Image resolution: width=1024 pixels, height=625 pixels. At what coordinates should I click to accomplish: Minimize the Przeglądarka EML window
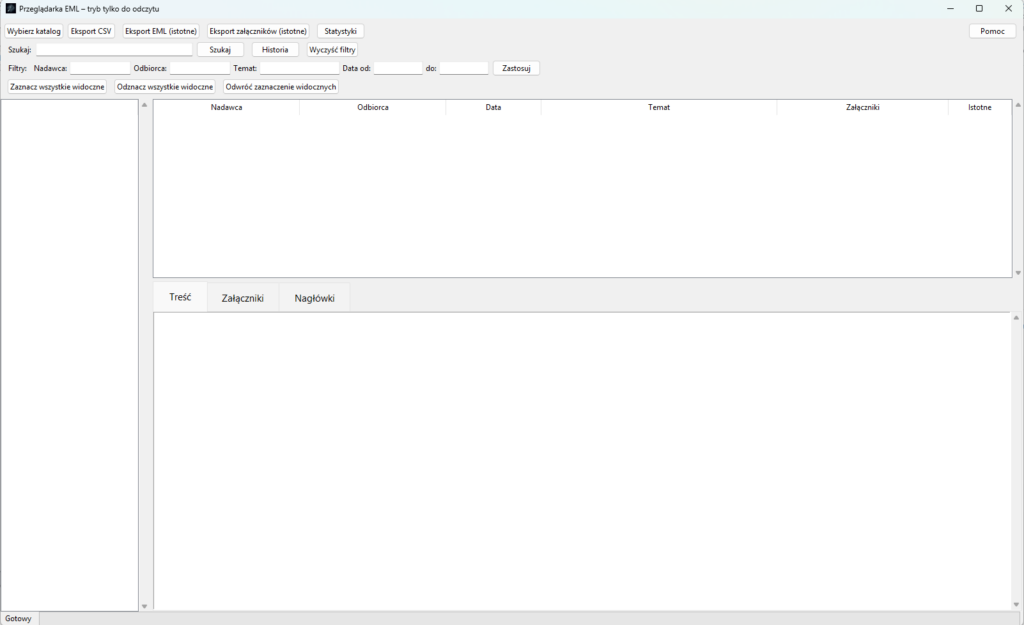pyautogui.click(x=950, y=8)
